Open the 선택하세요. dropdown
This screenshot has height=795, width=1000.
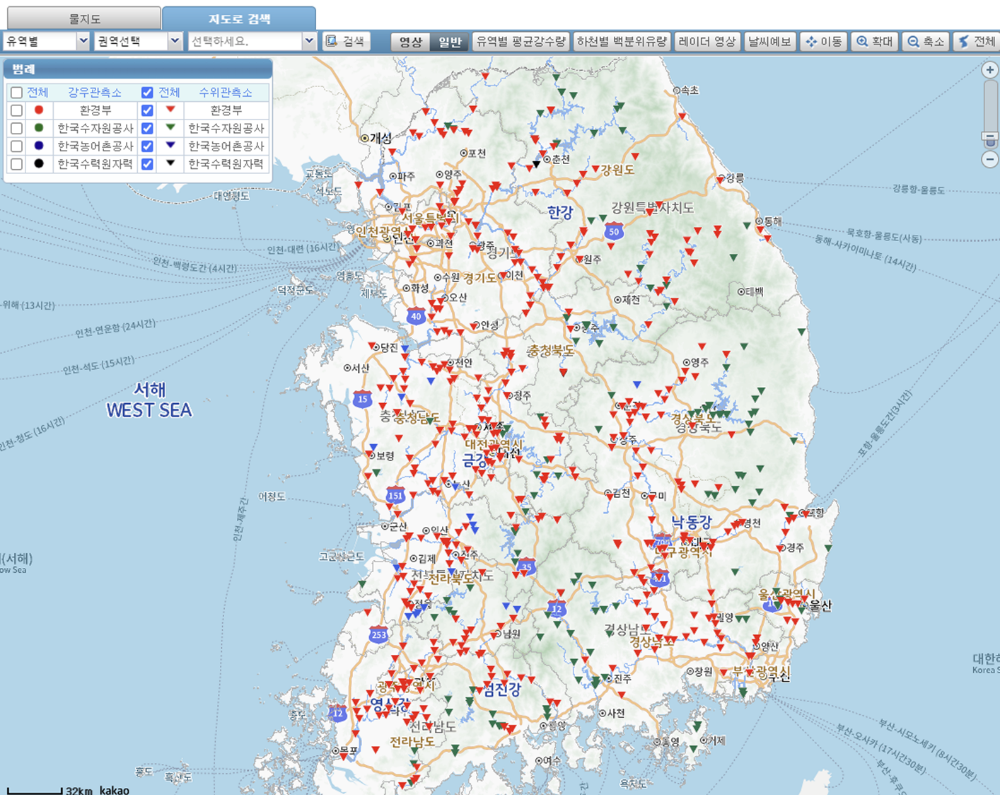252,41
